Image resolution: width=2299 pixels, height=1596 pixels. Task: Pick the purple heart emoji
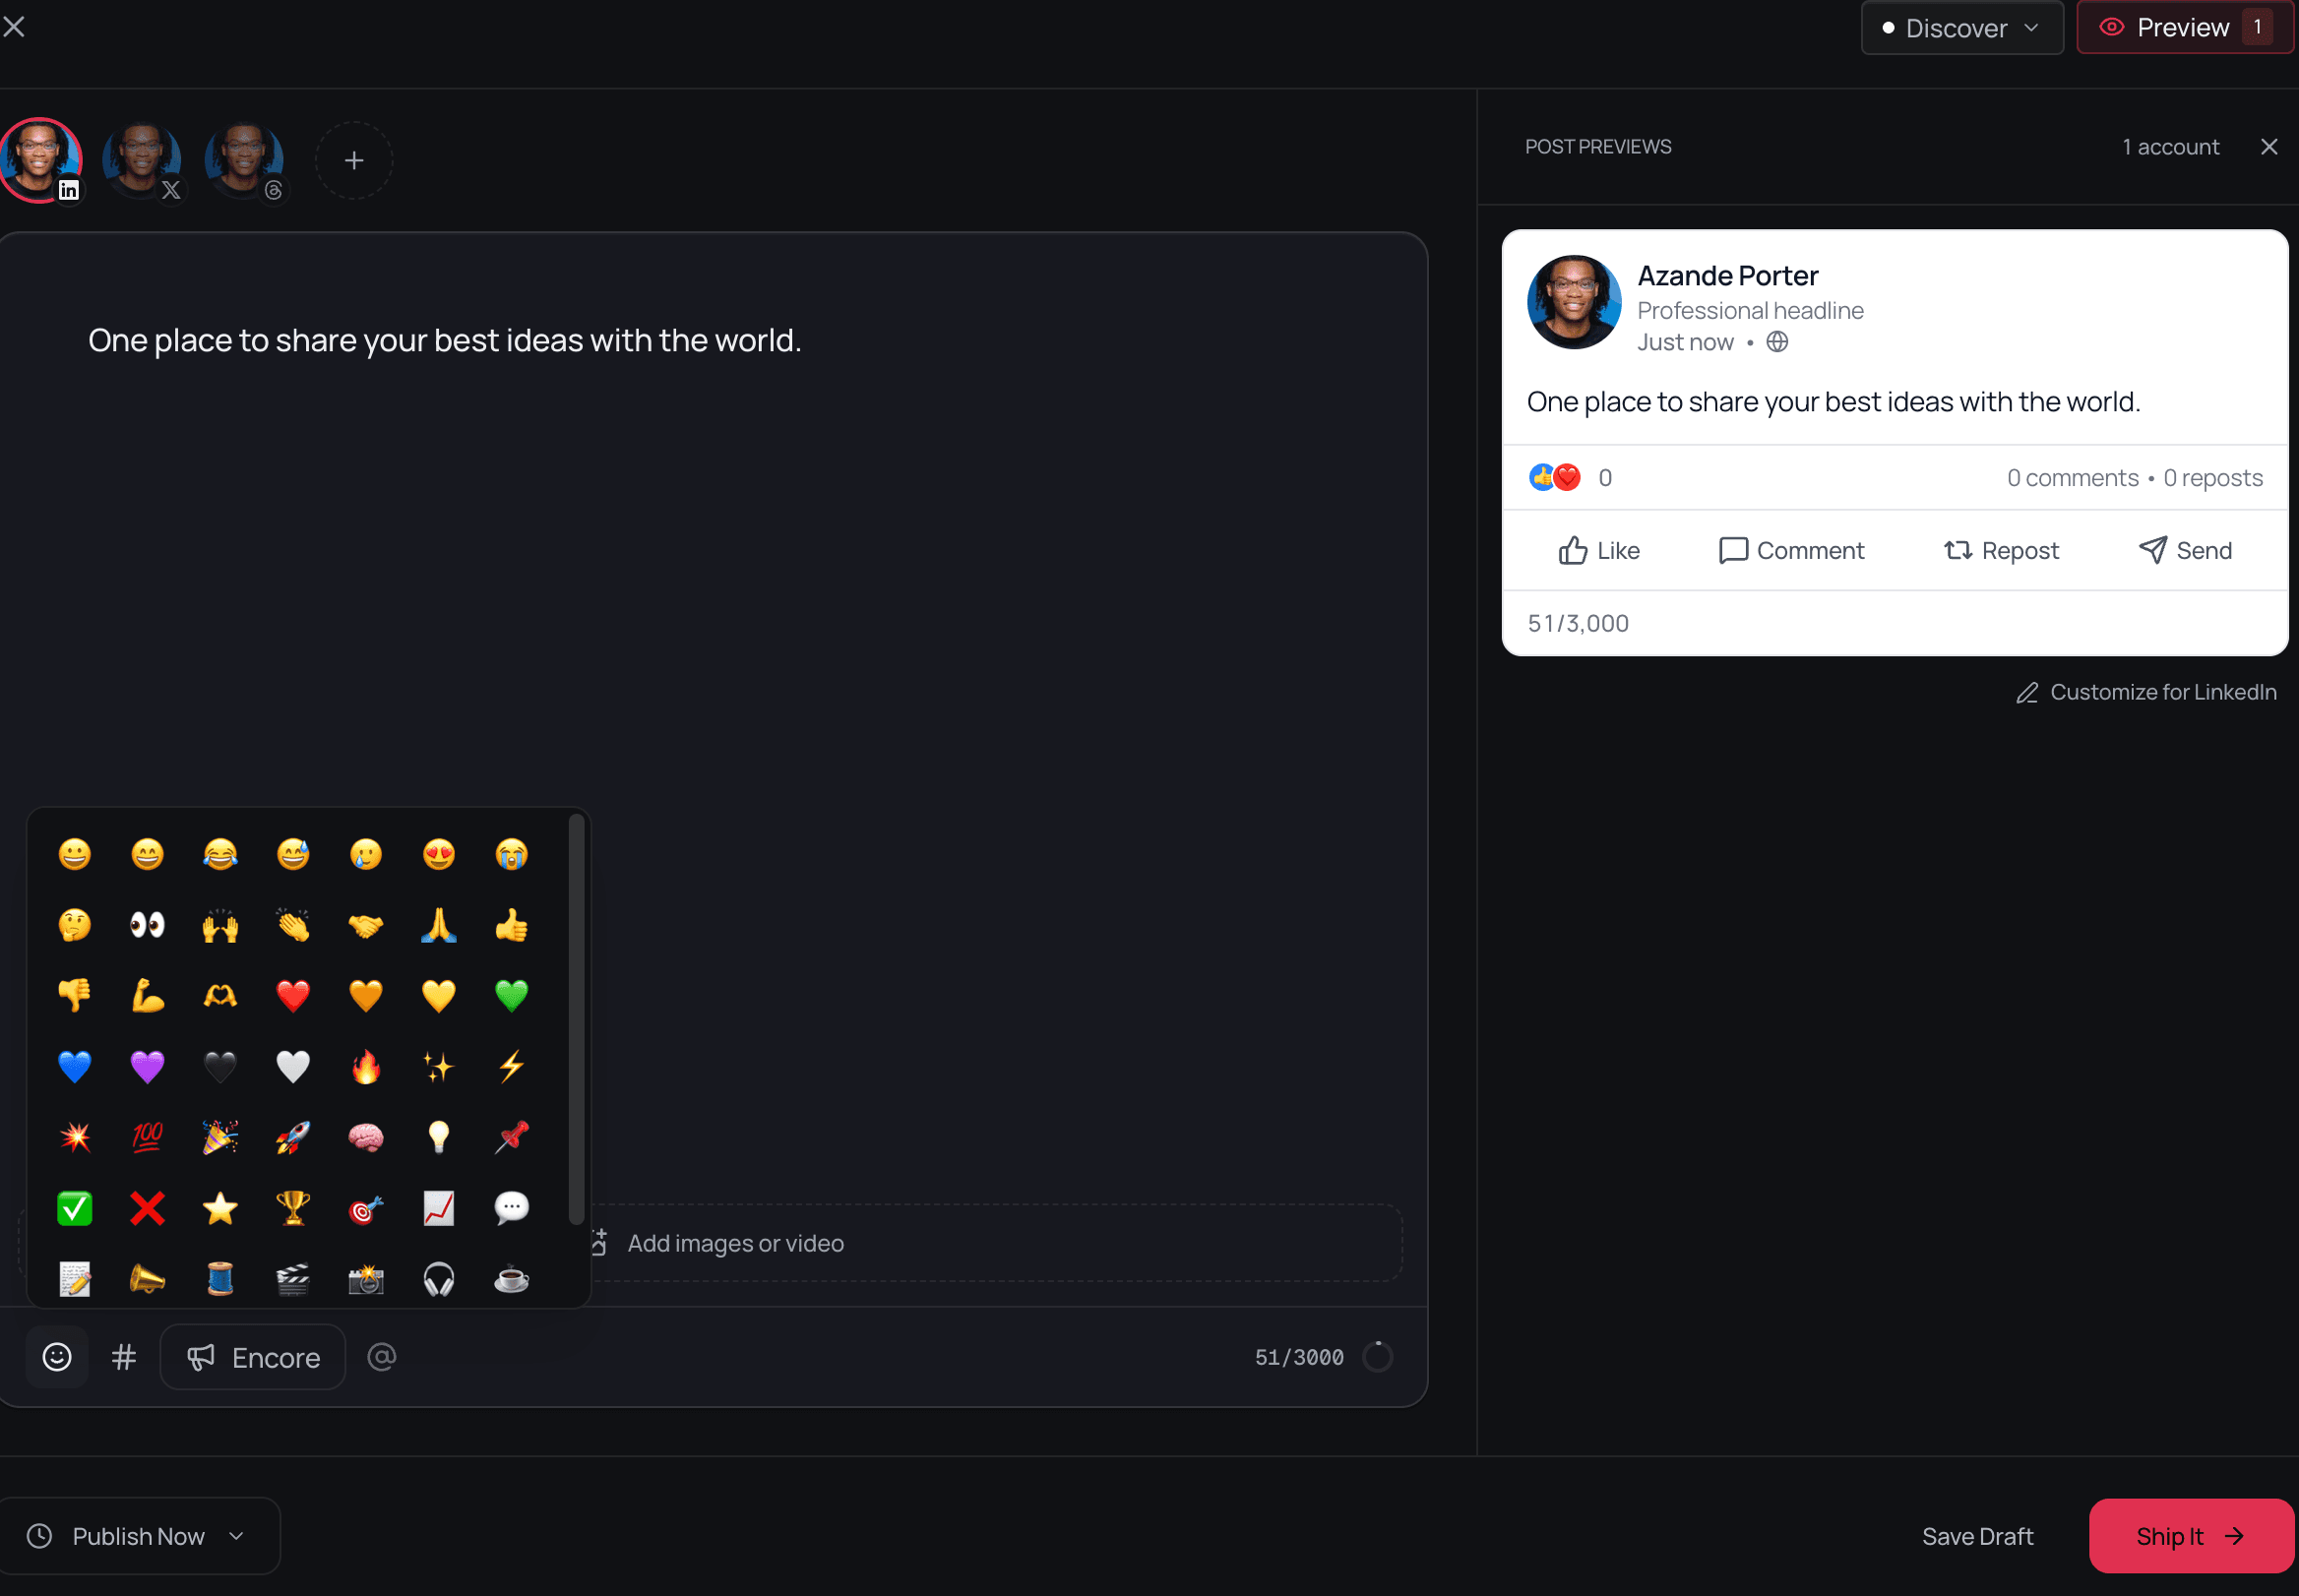148,1066
